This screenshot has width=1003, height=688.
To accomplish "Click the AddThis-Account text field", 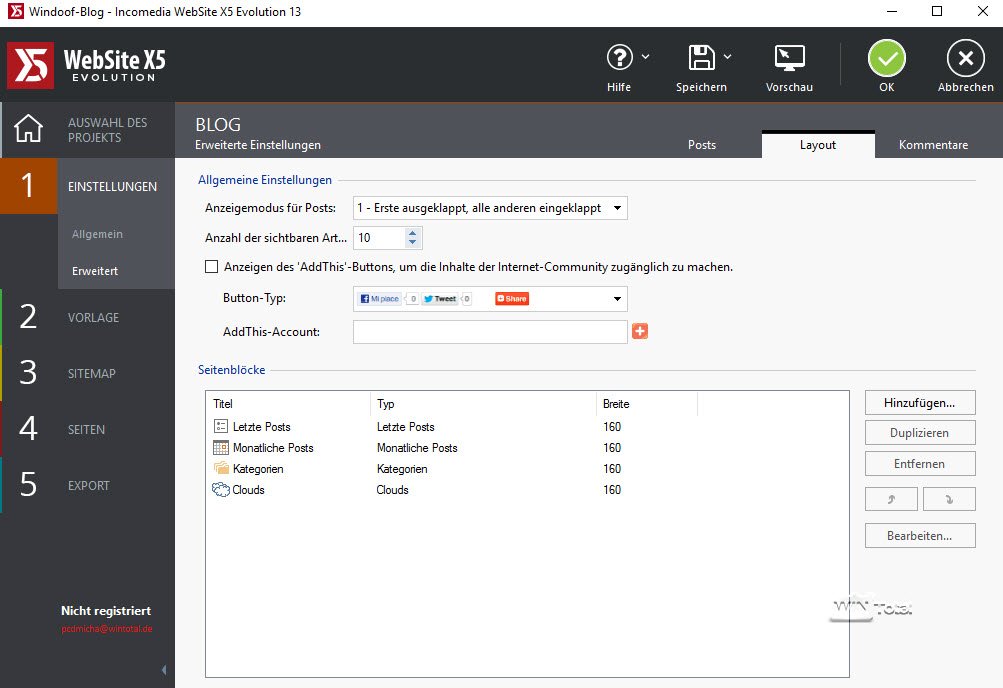I will click(x=490, y=331).
